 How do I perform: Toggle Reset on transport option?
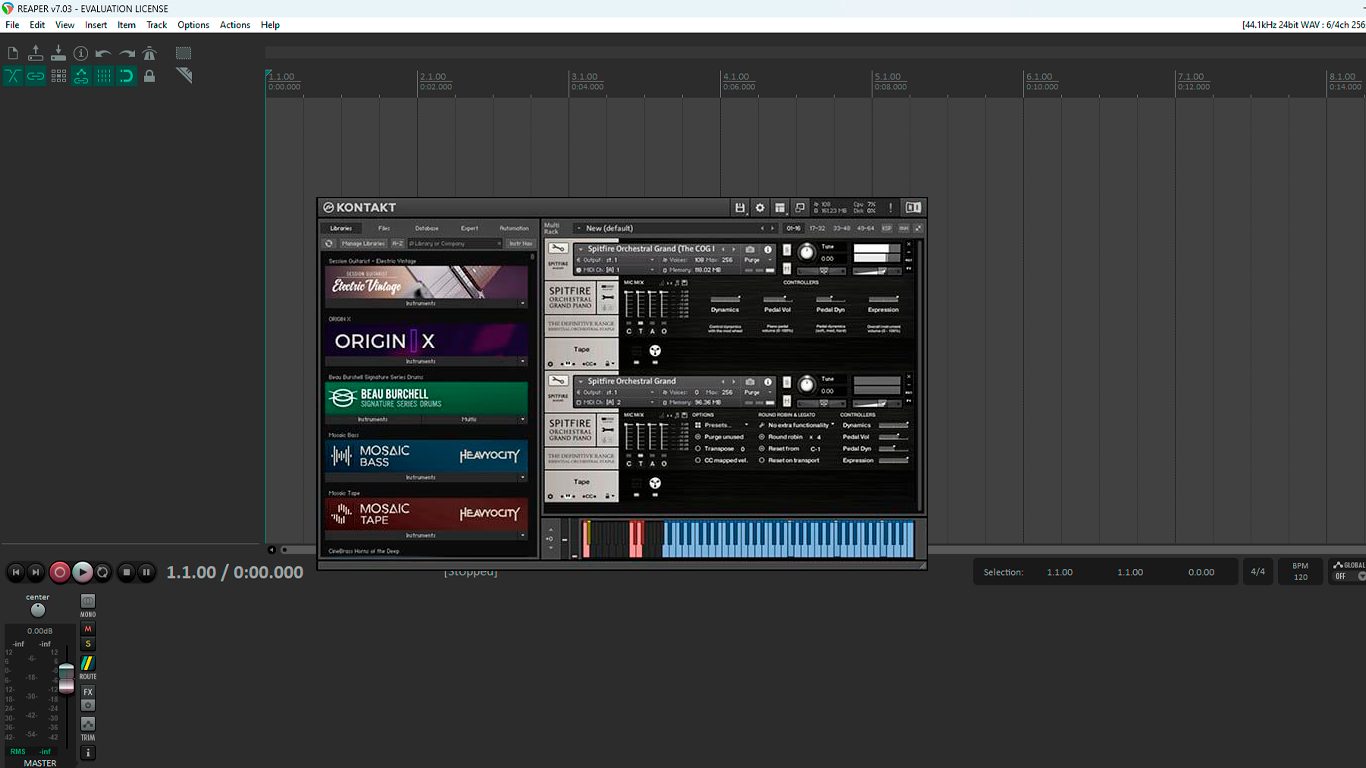(x=762, y=460)
